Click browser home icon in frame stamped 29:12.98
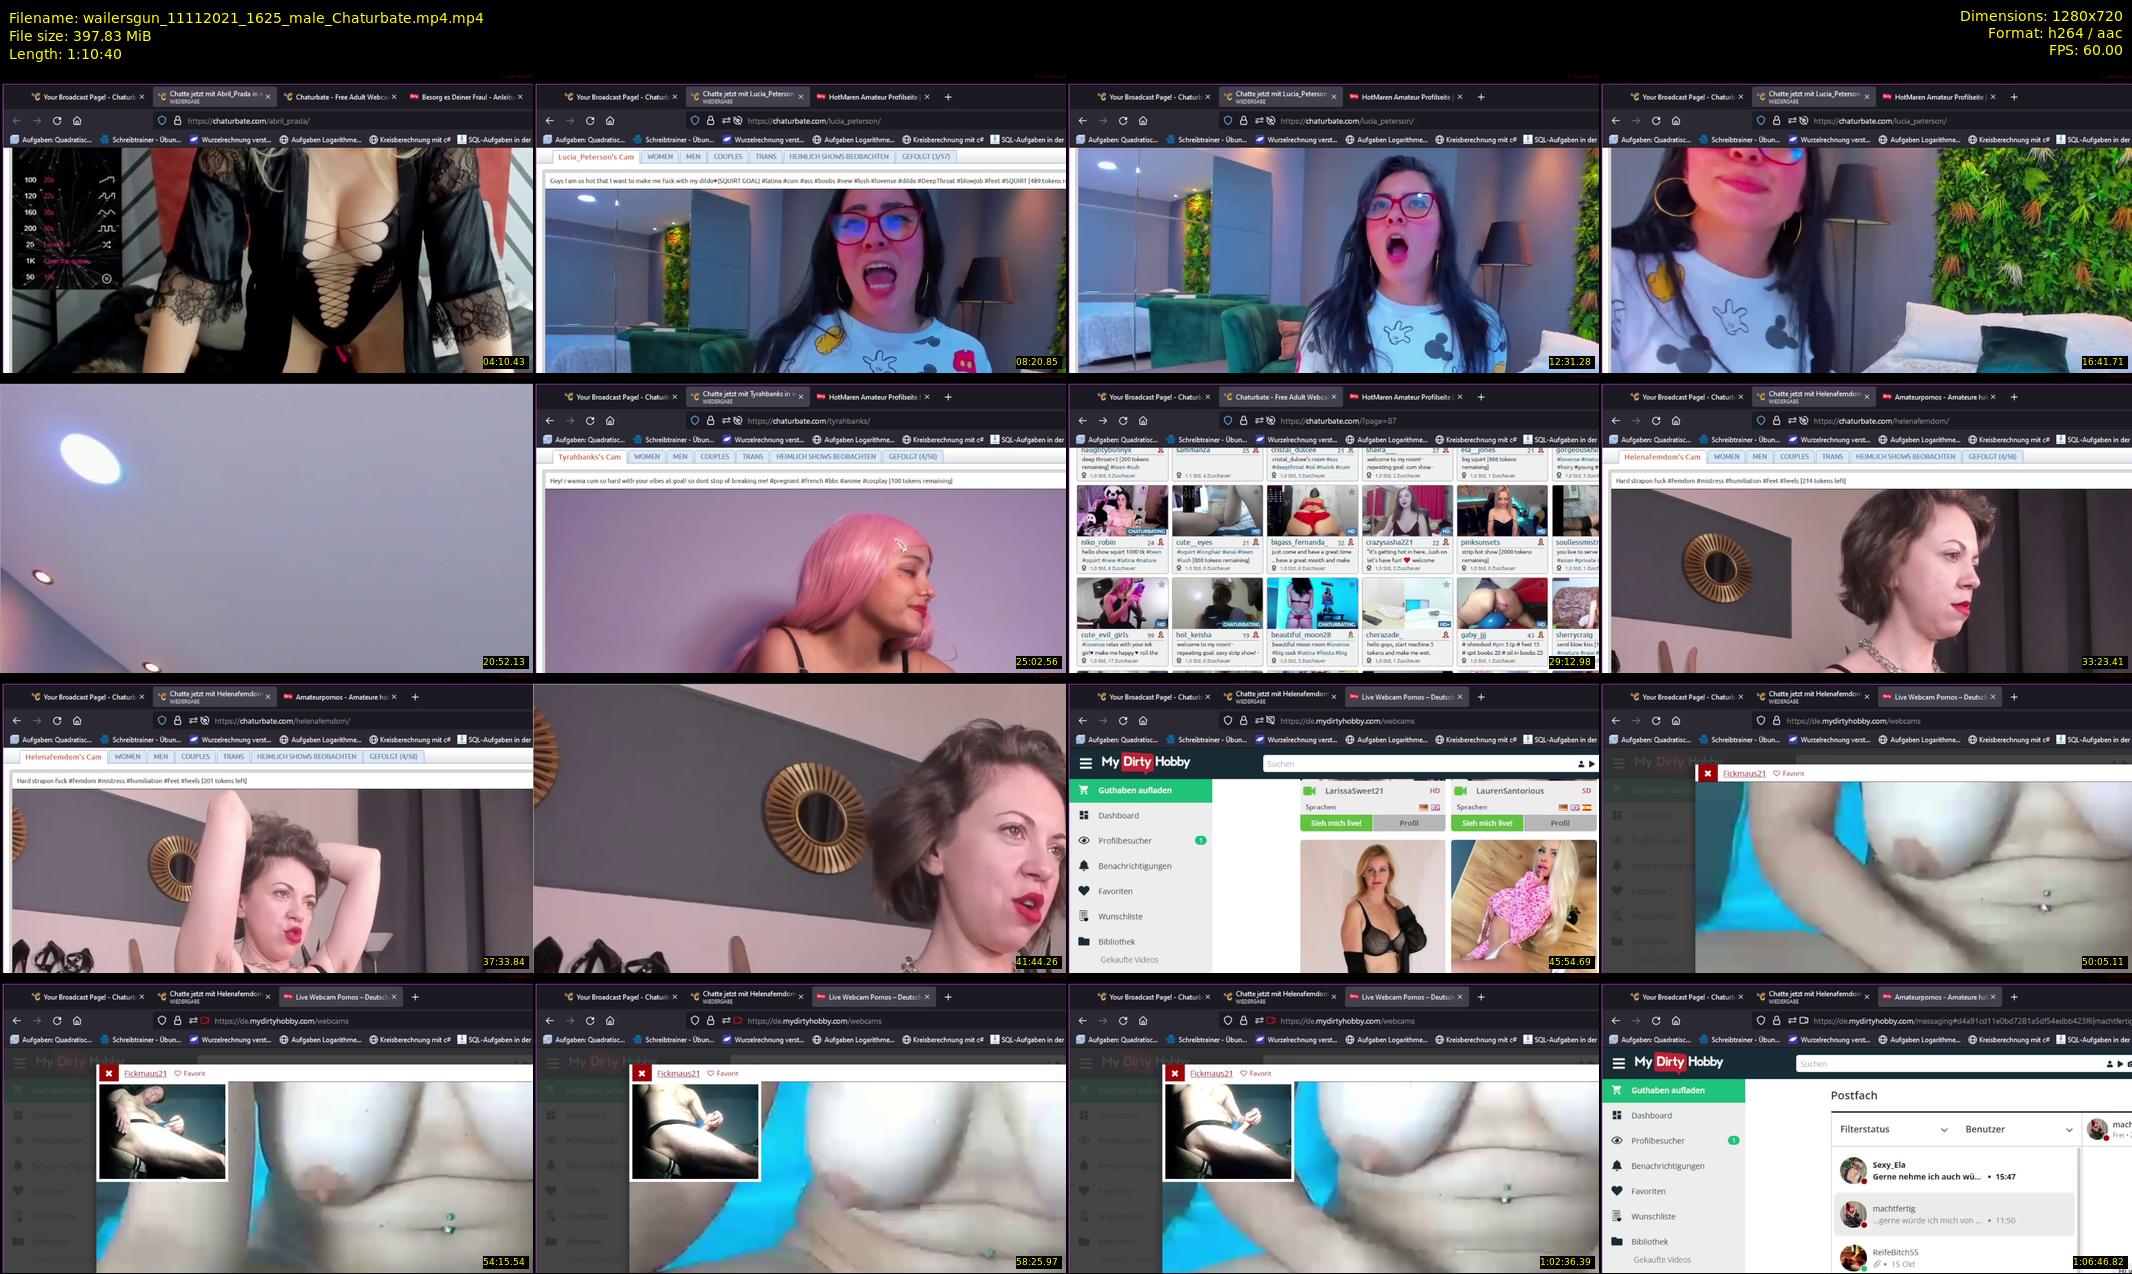Viewport: 2132px width, 1274px height. tap(1143, 421)
